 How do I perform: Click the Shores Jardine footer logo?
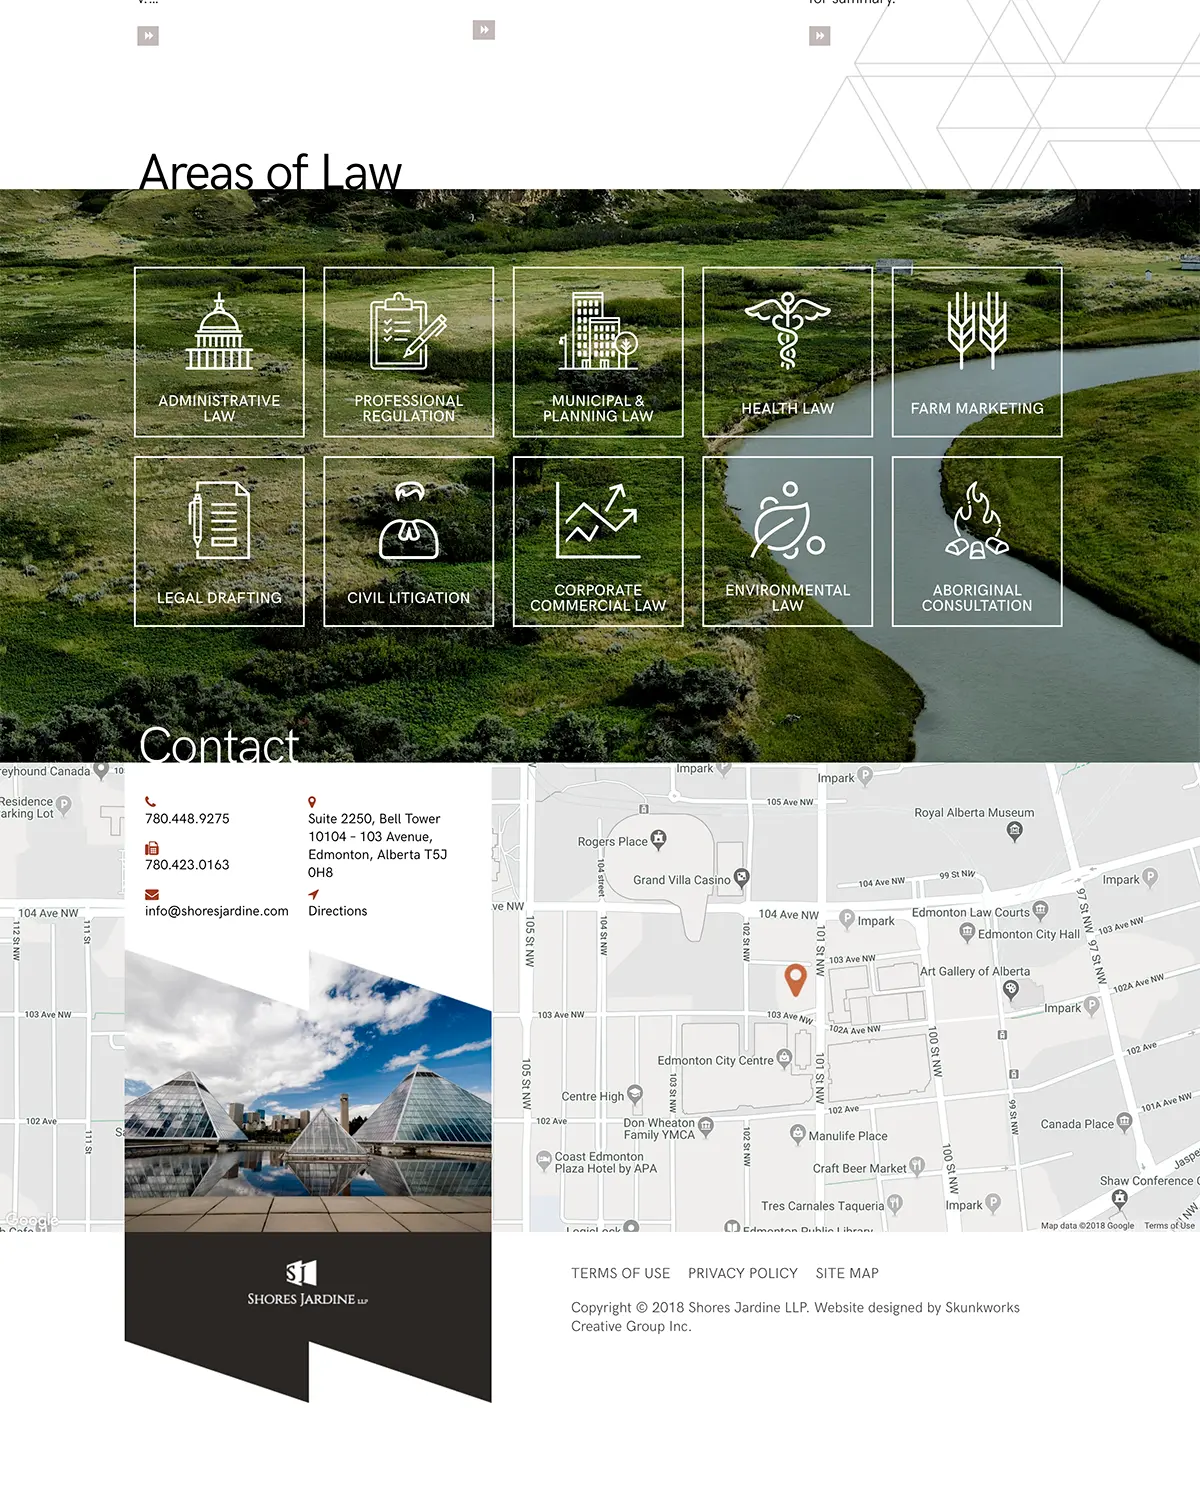[307, 1283]
